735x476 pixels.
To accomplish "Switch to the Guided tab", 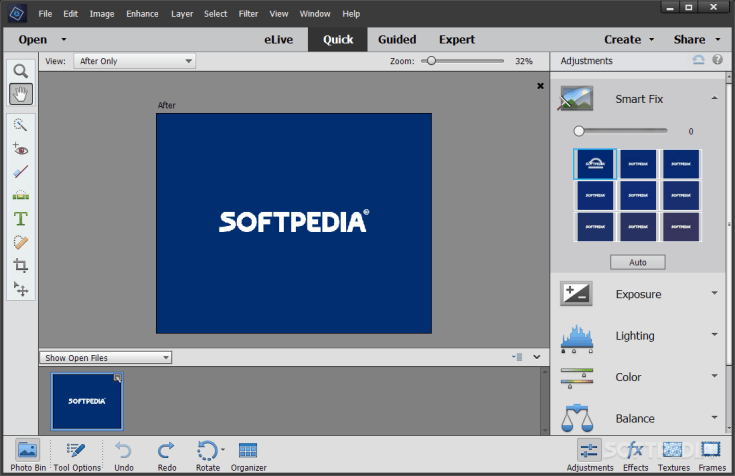I will click(x=397, y=39).
